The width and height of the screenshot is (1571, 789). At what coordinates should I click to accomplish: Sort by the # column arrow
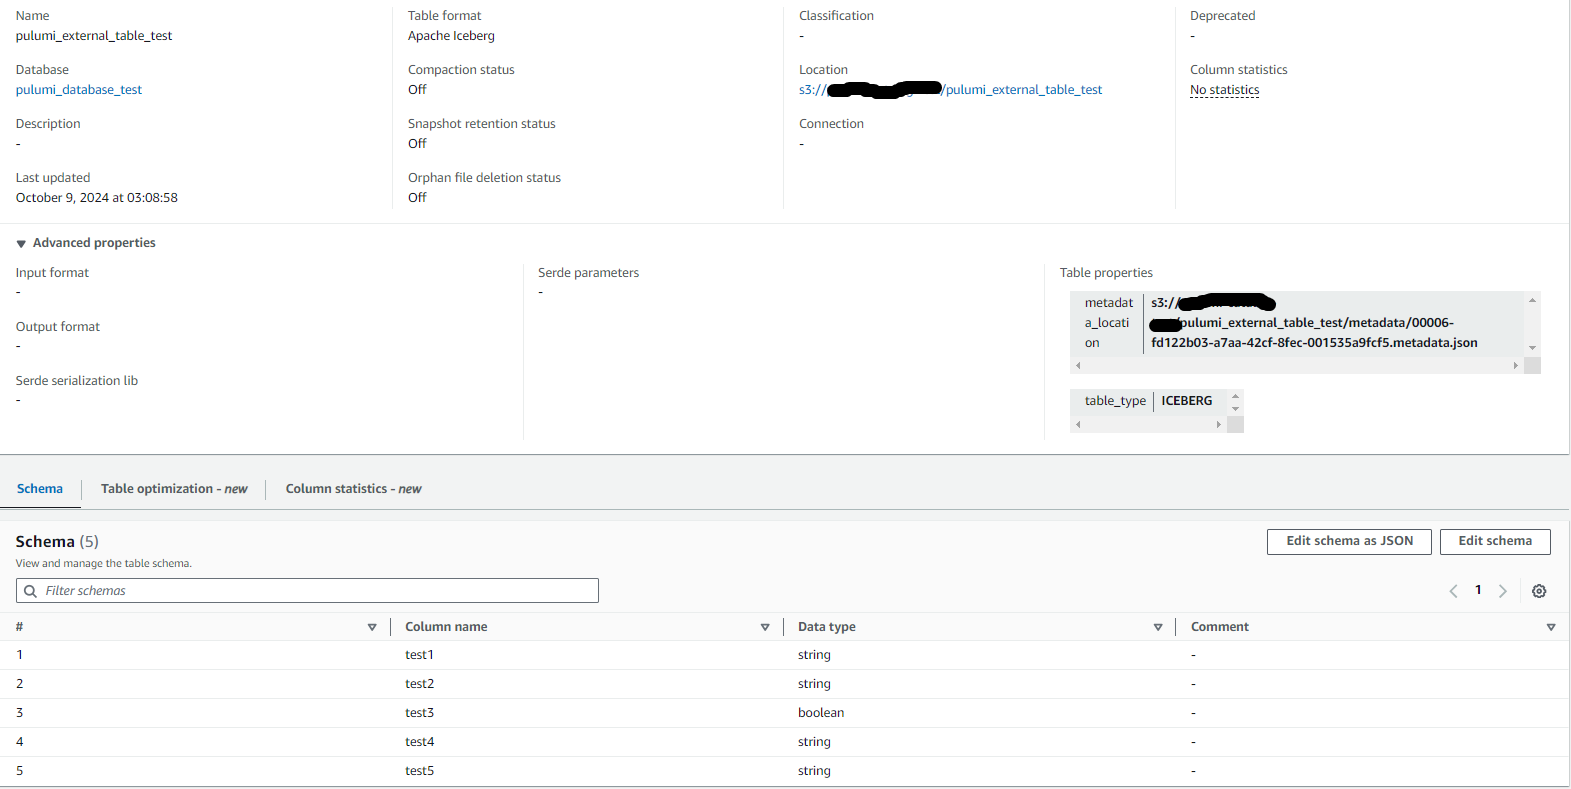click(372, 627)
